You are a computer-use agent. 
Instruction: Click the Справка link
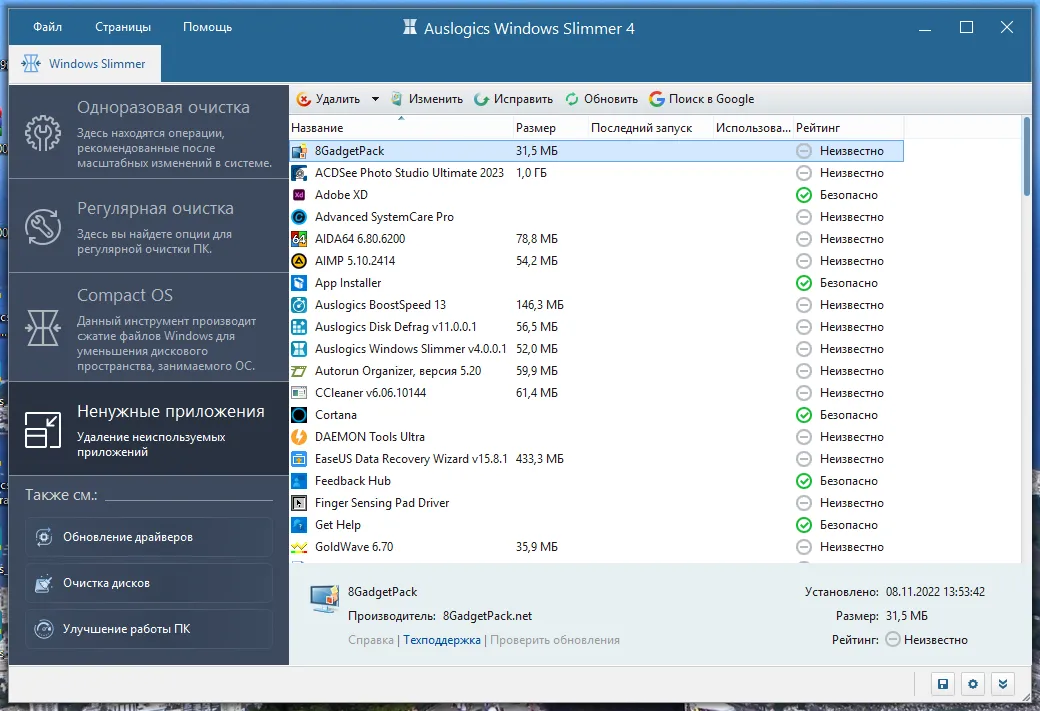pos(371,640)
